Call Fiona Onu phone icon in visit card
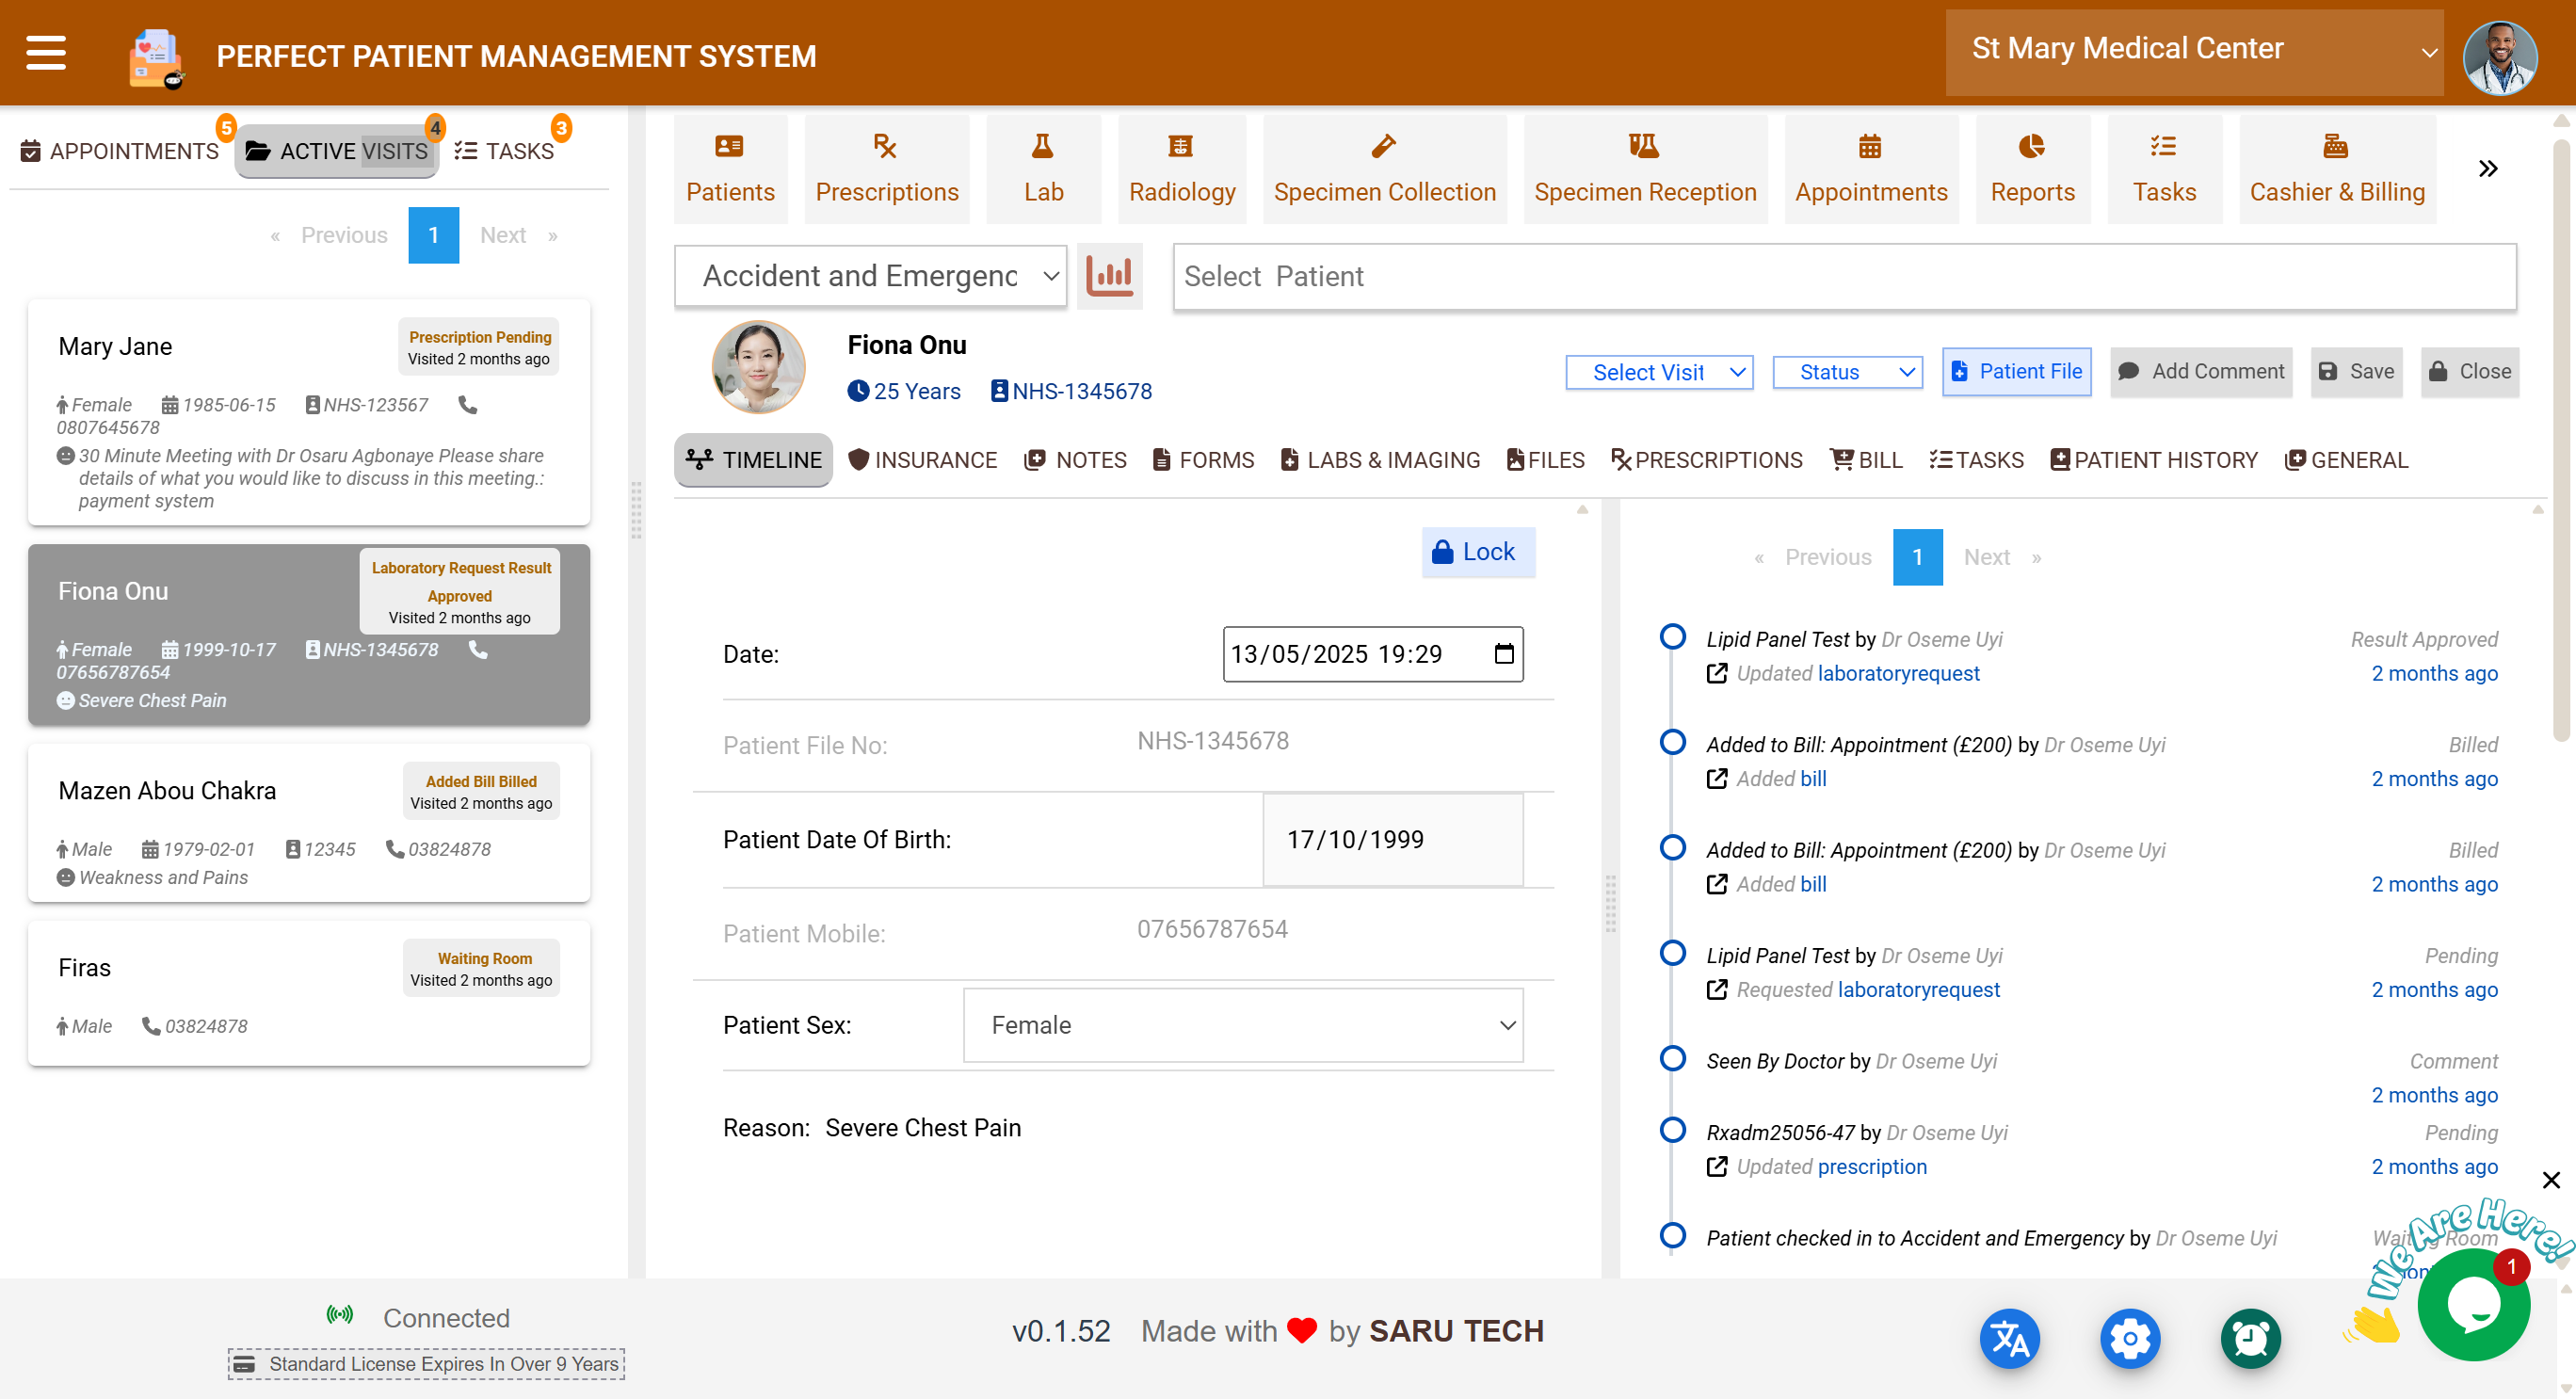2576x1399 pixels. coord(478,650)
